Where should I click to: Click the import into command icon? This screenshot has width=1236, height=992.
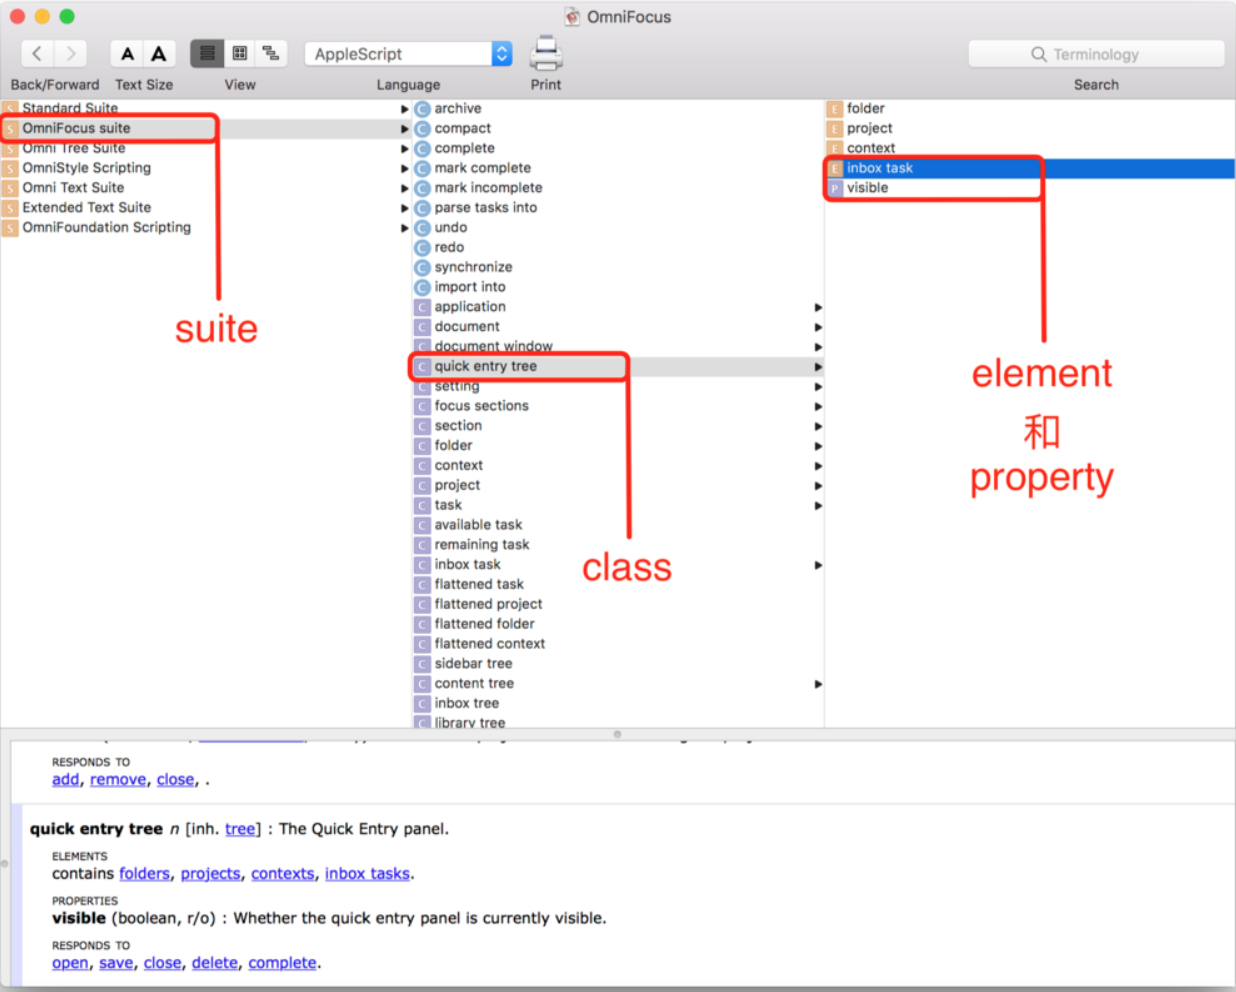(422, 288)
